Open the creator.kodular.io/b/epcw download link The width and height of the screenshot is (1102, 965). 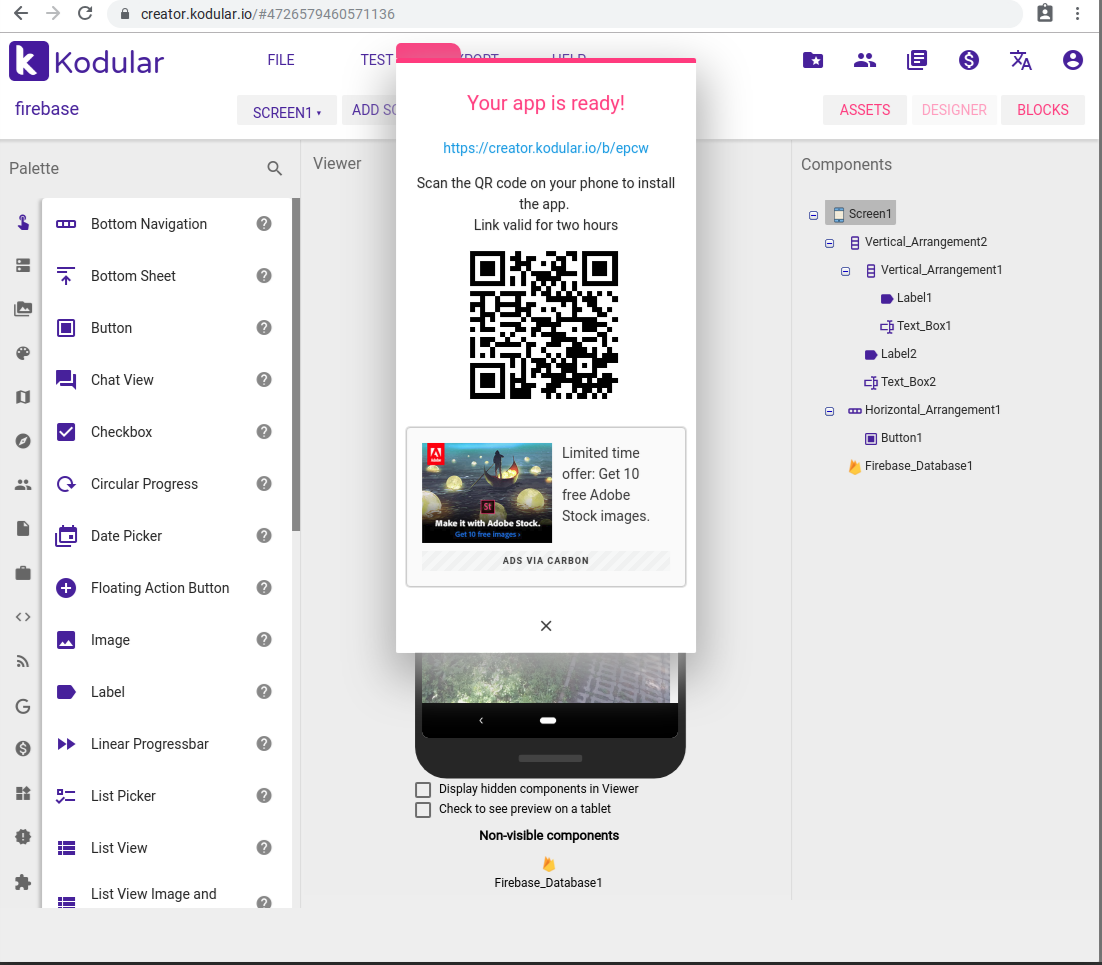(x=545, y=148)
